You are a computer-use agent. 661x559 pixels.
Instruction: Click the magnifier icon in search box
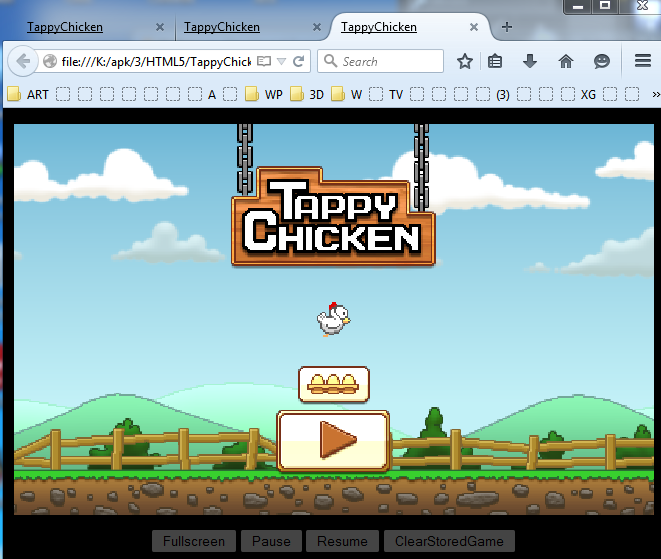point(330,61)
